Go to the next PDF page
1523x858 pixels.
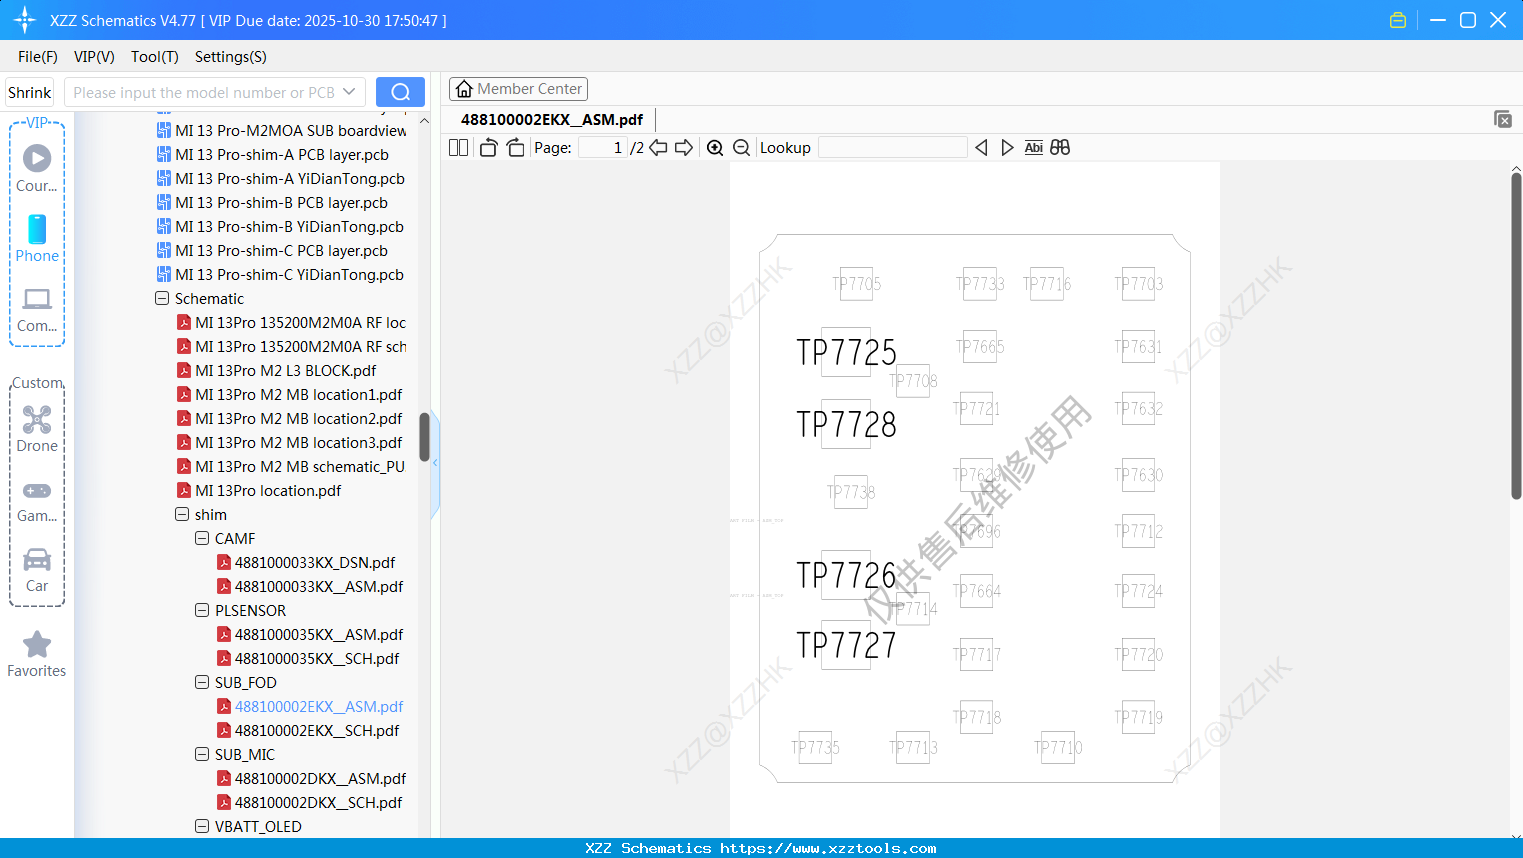[684, 148]
